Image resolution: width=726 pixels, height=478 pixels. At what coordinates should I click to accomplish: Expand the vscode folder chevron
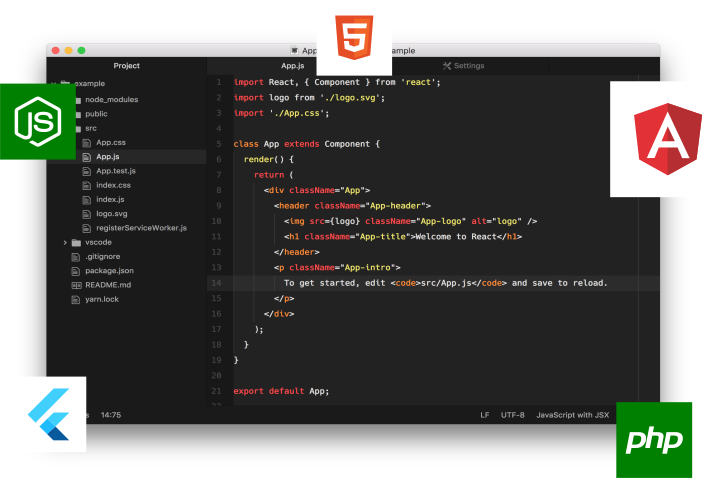pos(65,242)
